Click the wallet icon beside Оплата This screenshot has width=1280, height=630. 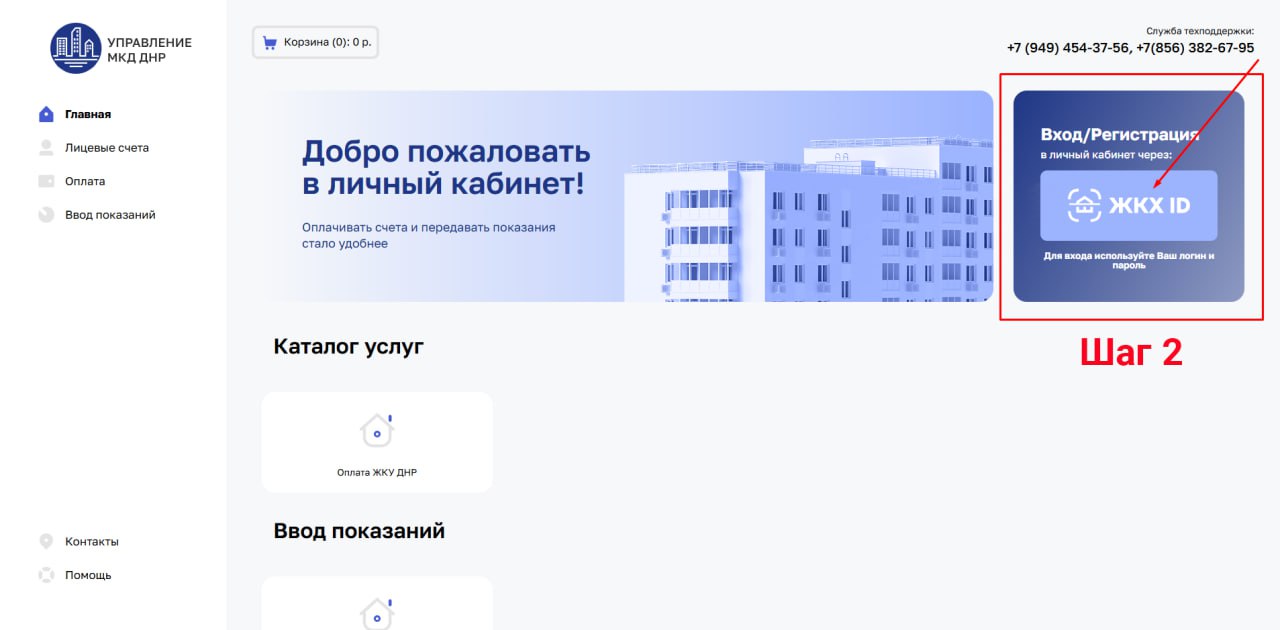[x=46, y=181]
